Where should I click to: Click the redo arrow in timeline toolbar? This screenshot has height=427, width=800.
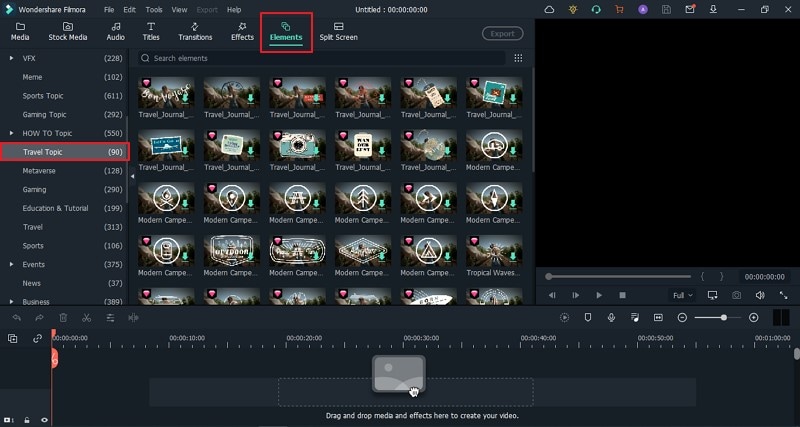coord(39,318)
